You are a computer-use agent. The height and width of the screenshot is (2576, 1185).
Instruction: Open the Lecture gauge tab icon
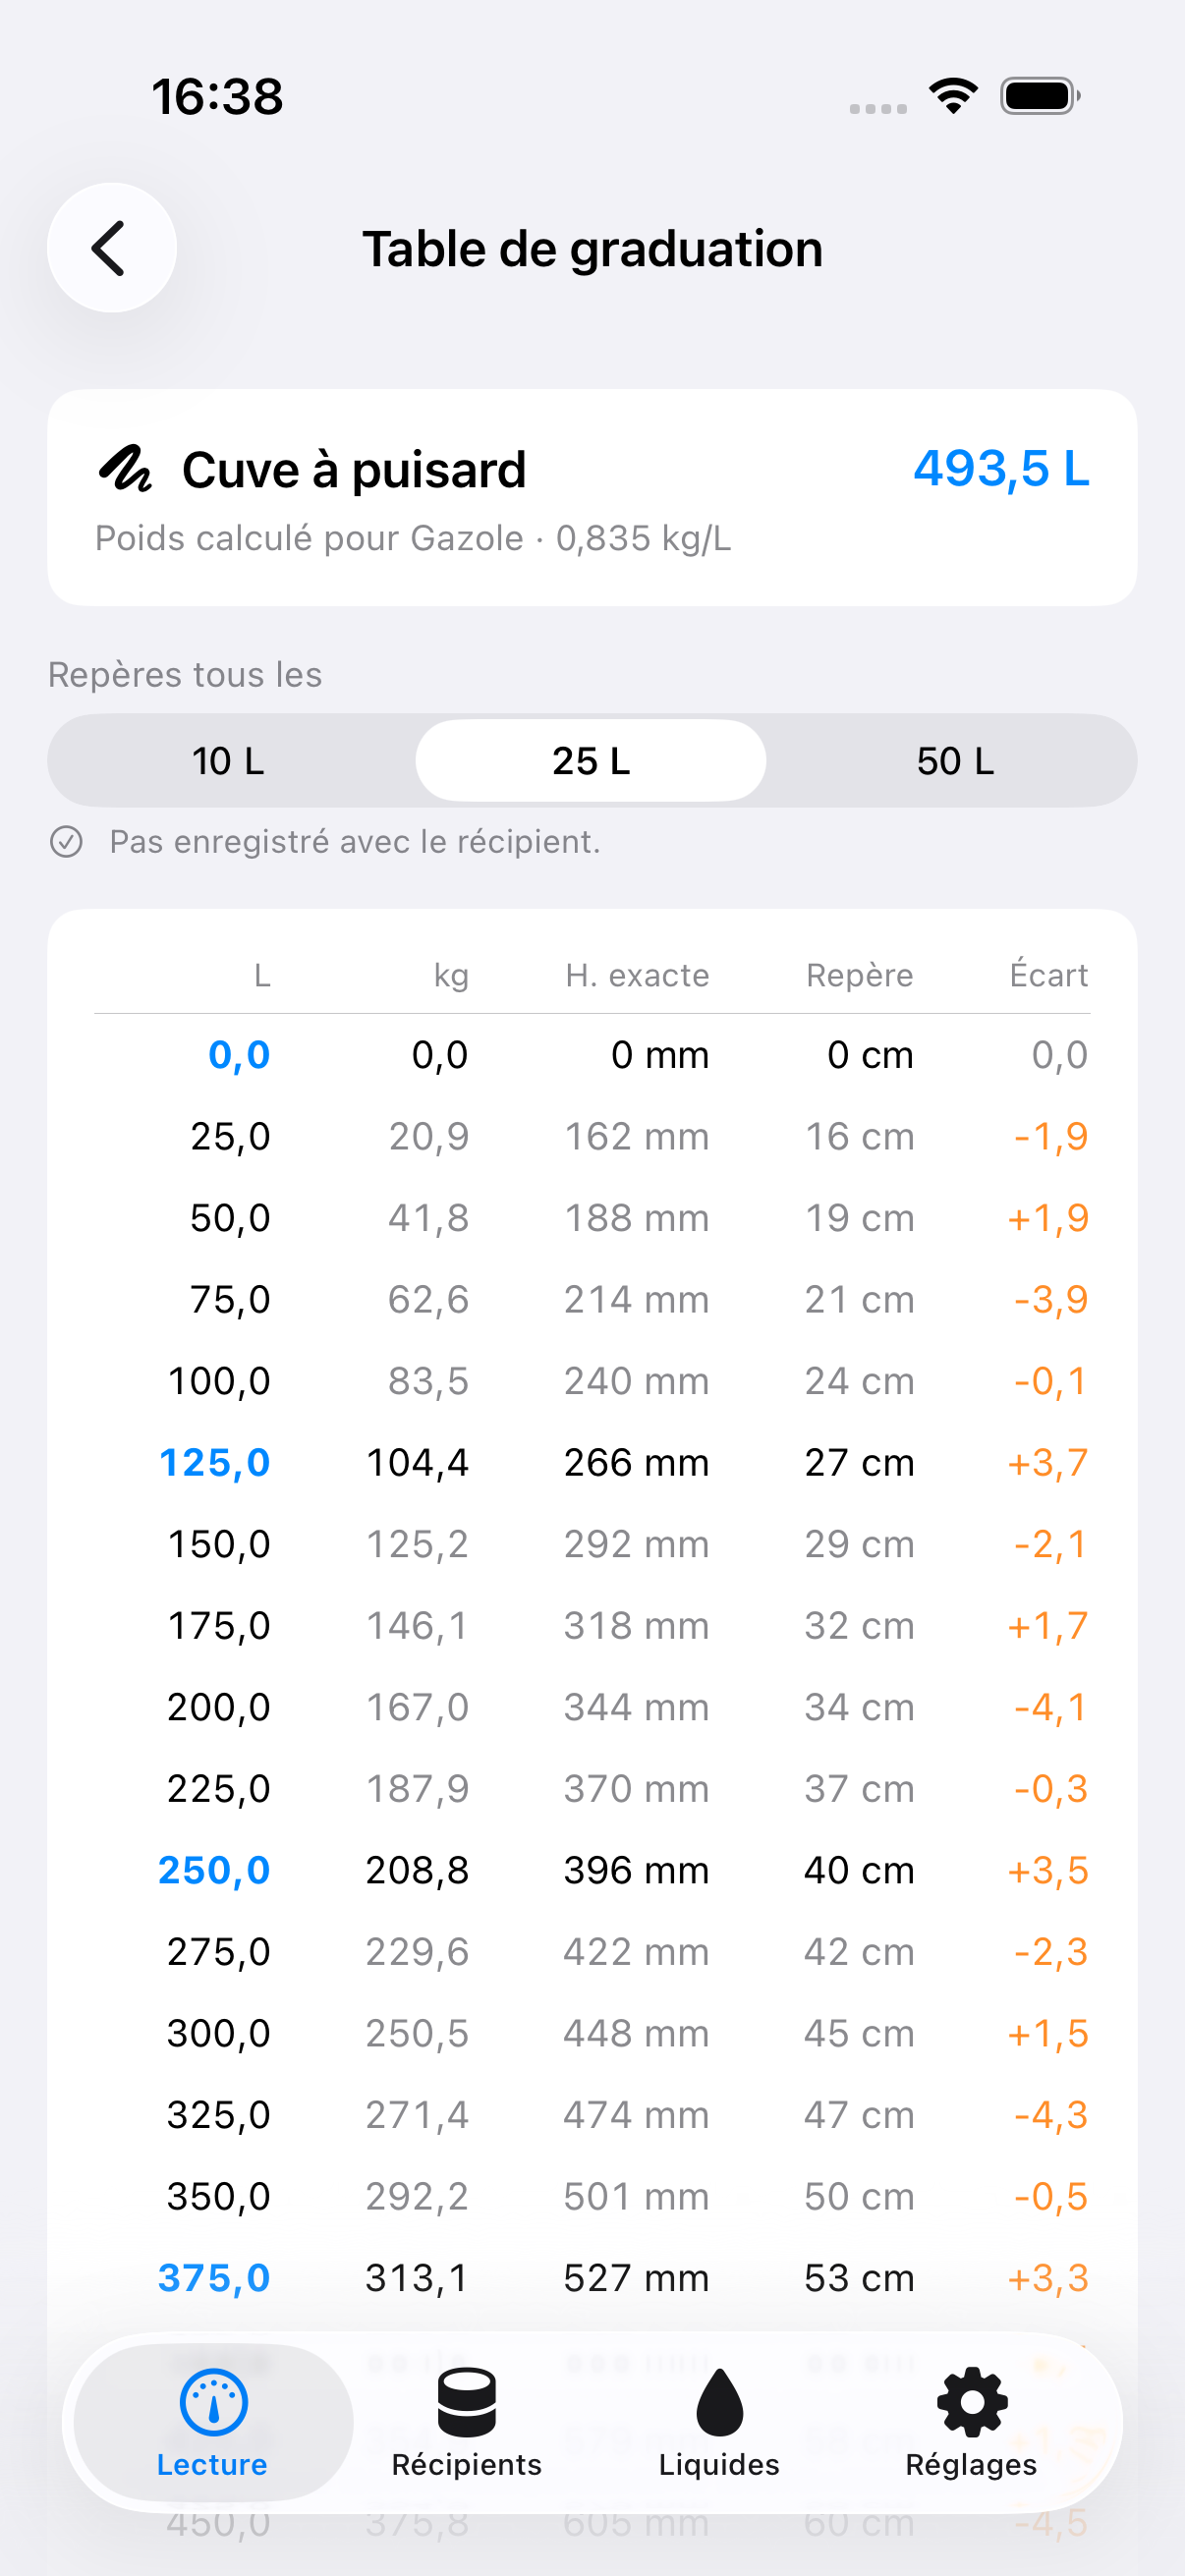pos(213,2401)
